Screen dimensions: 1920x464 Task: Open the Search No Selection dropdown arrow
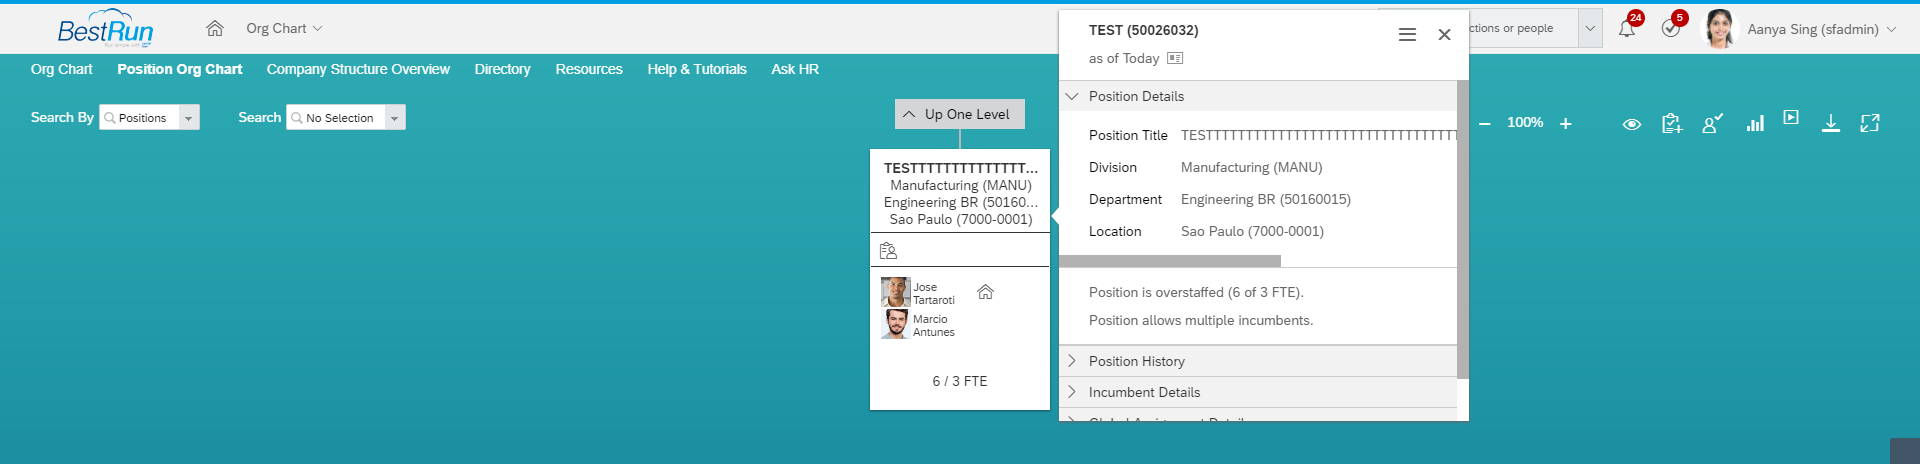click(395, 118)
